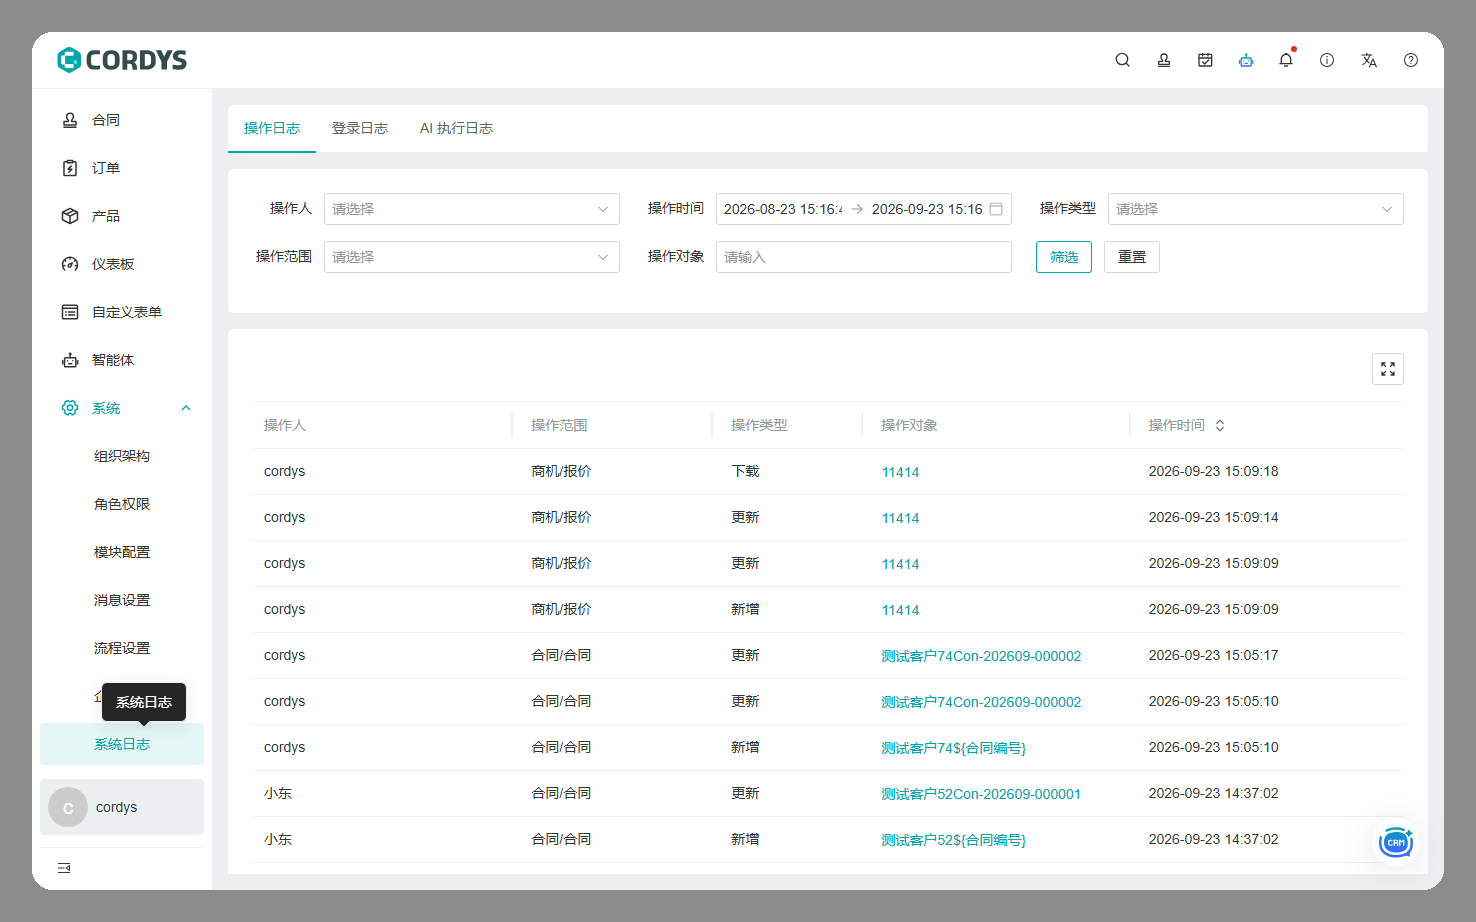1476x922 pixels.
Task: Sort by 操作时间 column arrows
Action: [x=1220, y=425]
